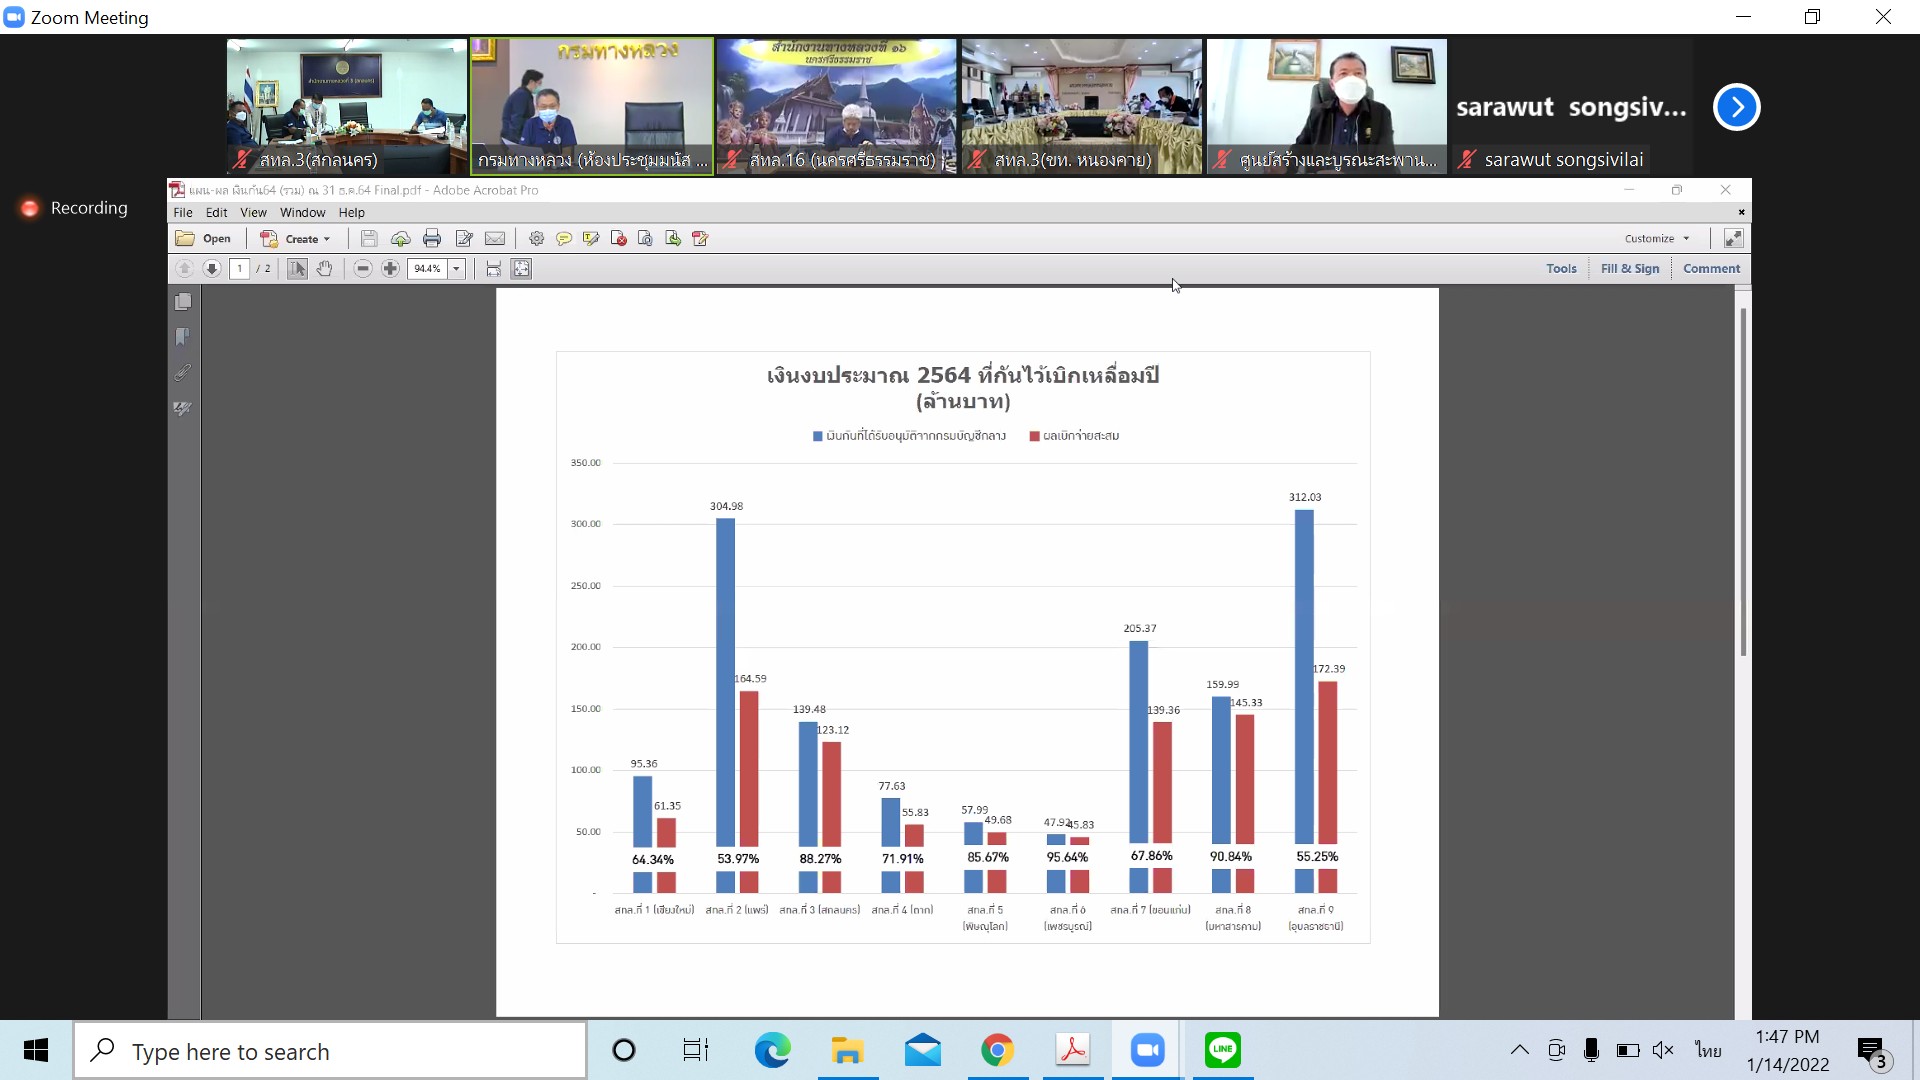Open the Window menu
1920x1080 pixels.
(302, 213)
